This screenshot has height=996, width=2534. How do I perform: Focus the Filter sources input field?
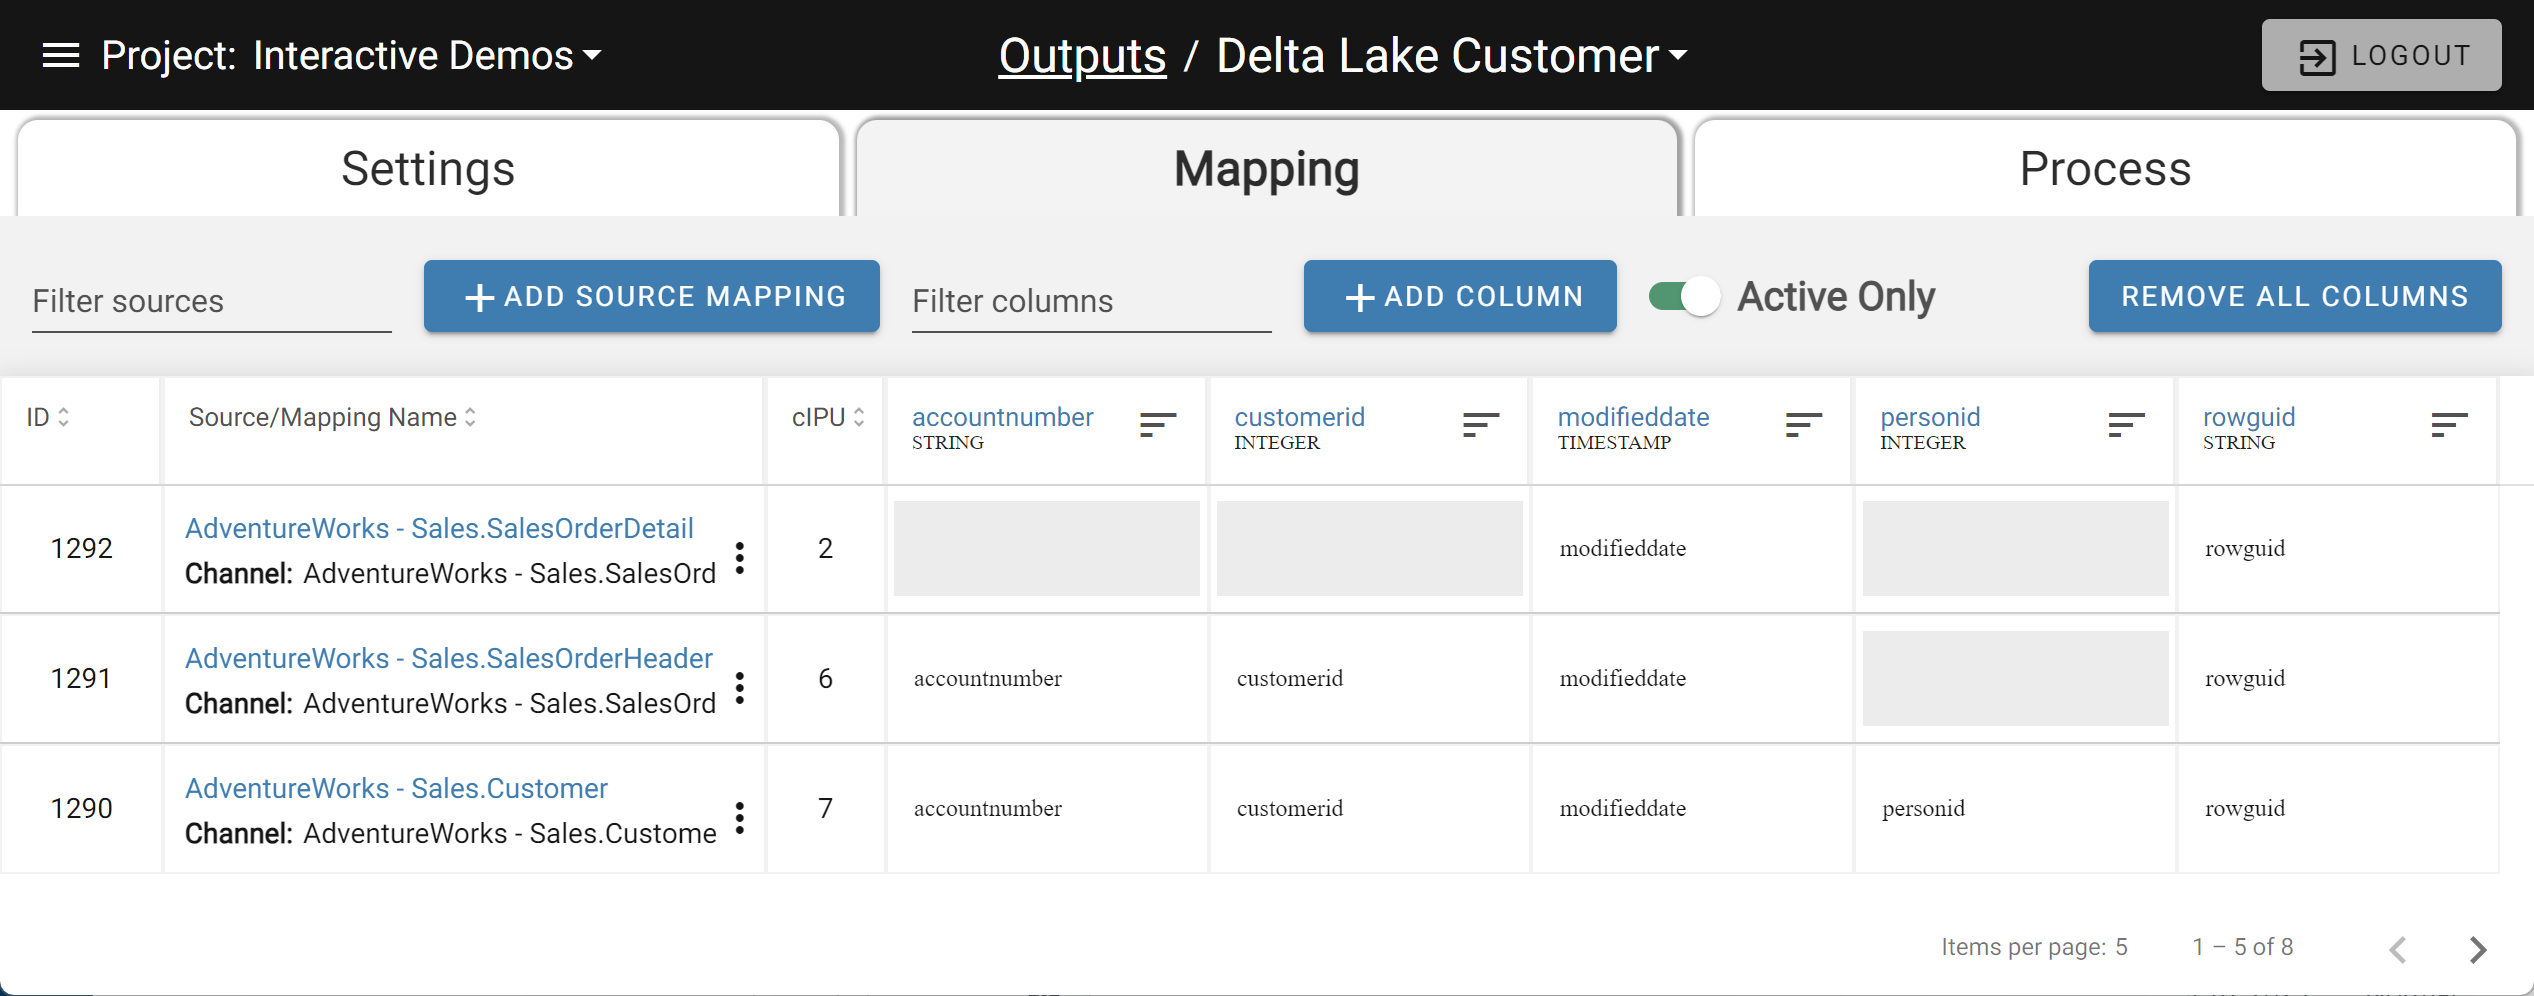point(212,301)
